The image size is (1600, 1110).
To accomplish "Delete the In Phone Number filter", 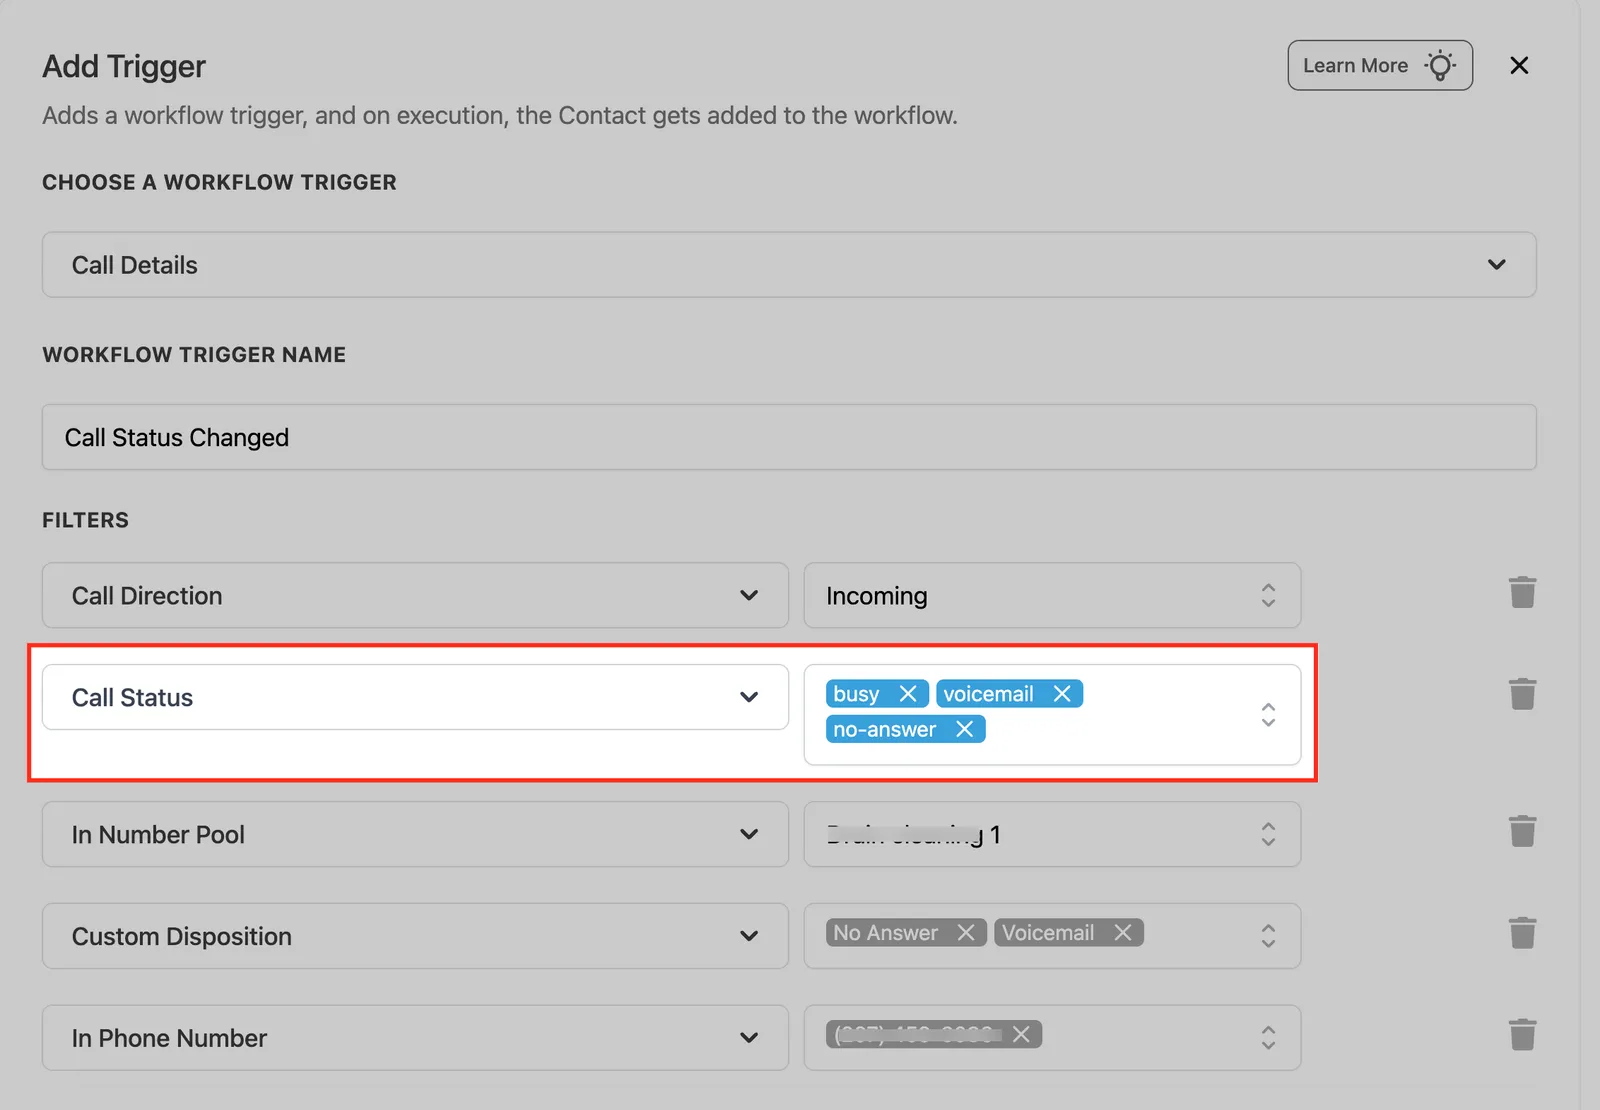I will click(1522, 1034).
